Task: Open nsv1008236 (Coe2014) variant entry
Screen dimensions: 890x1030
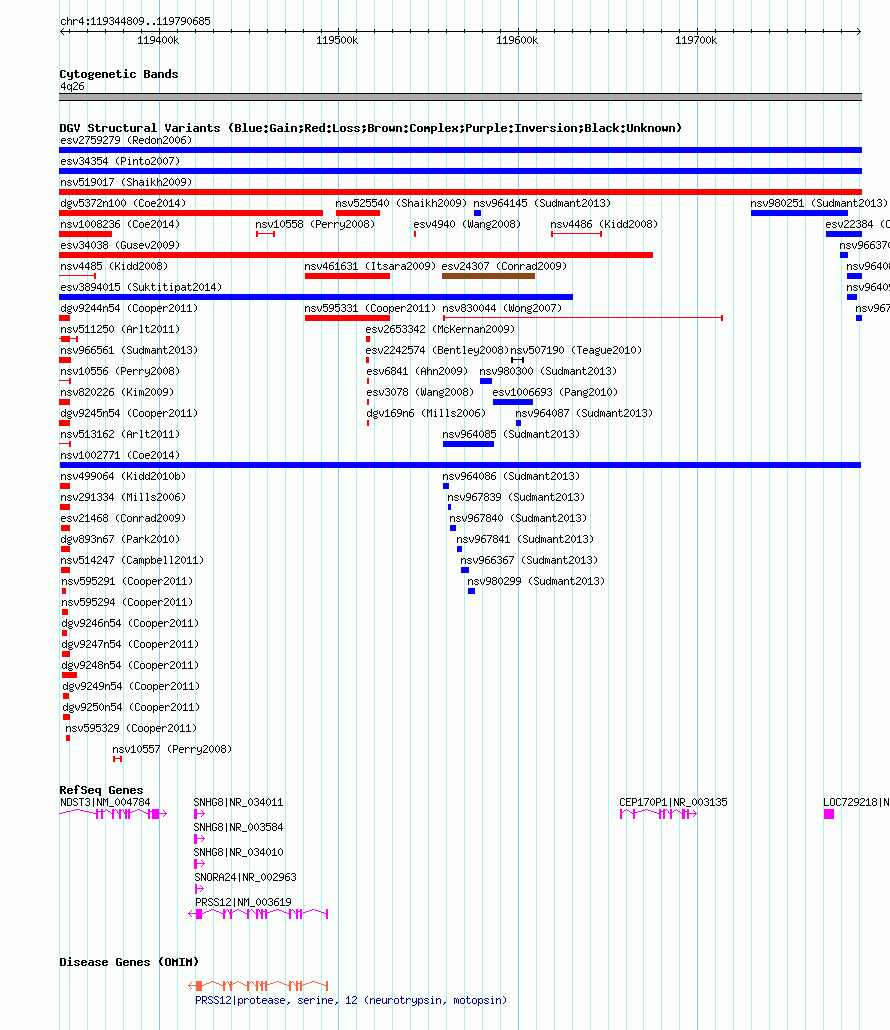Action: (120, 224)
